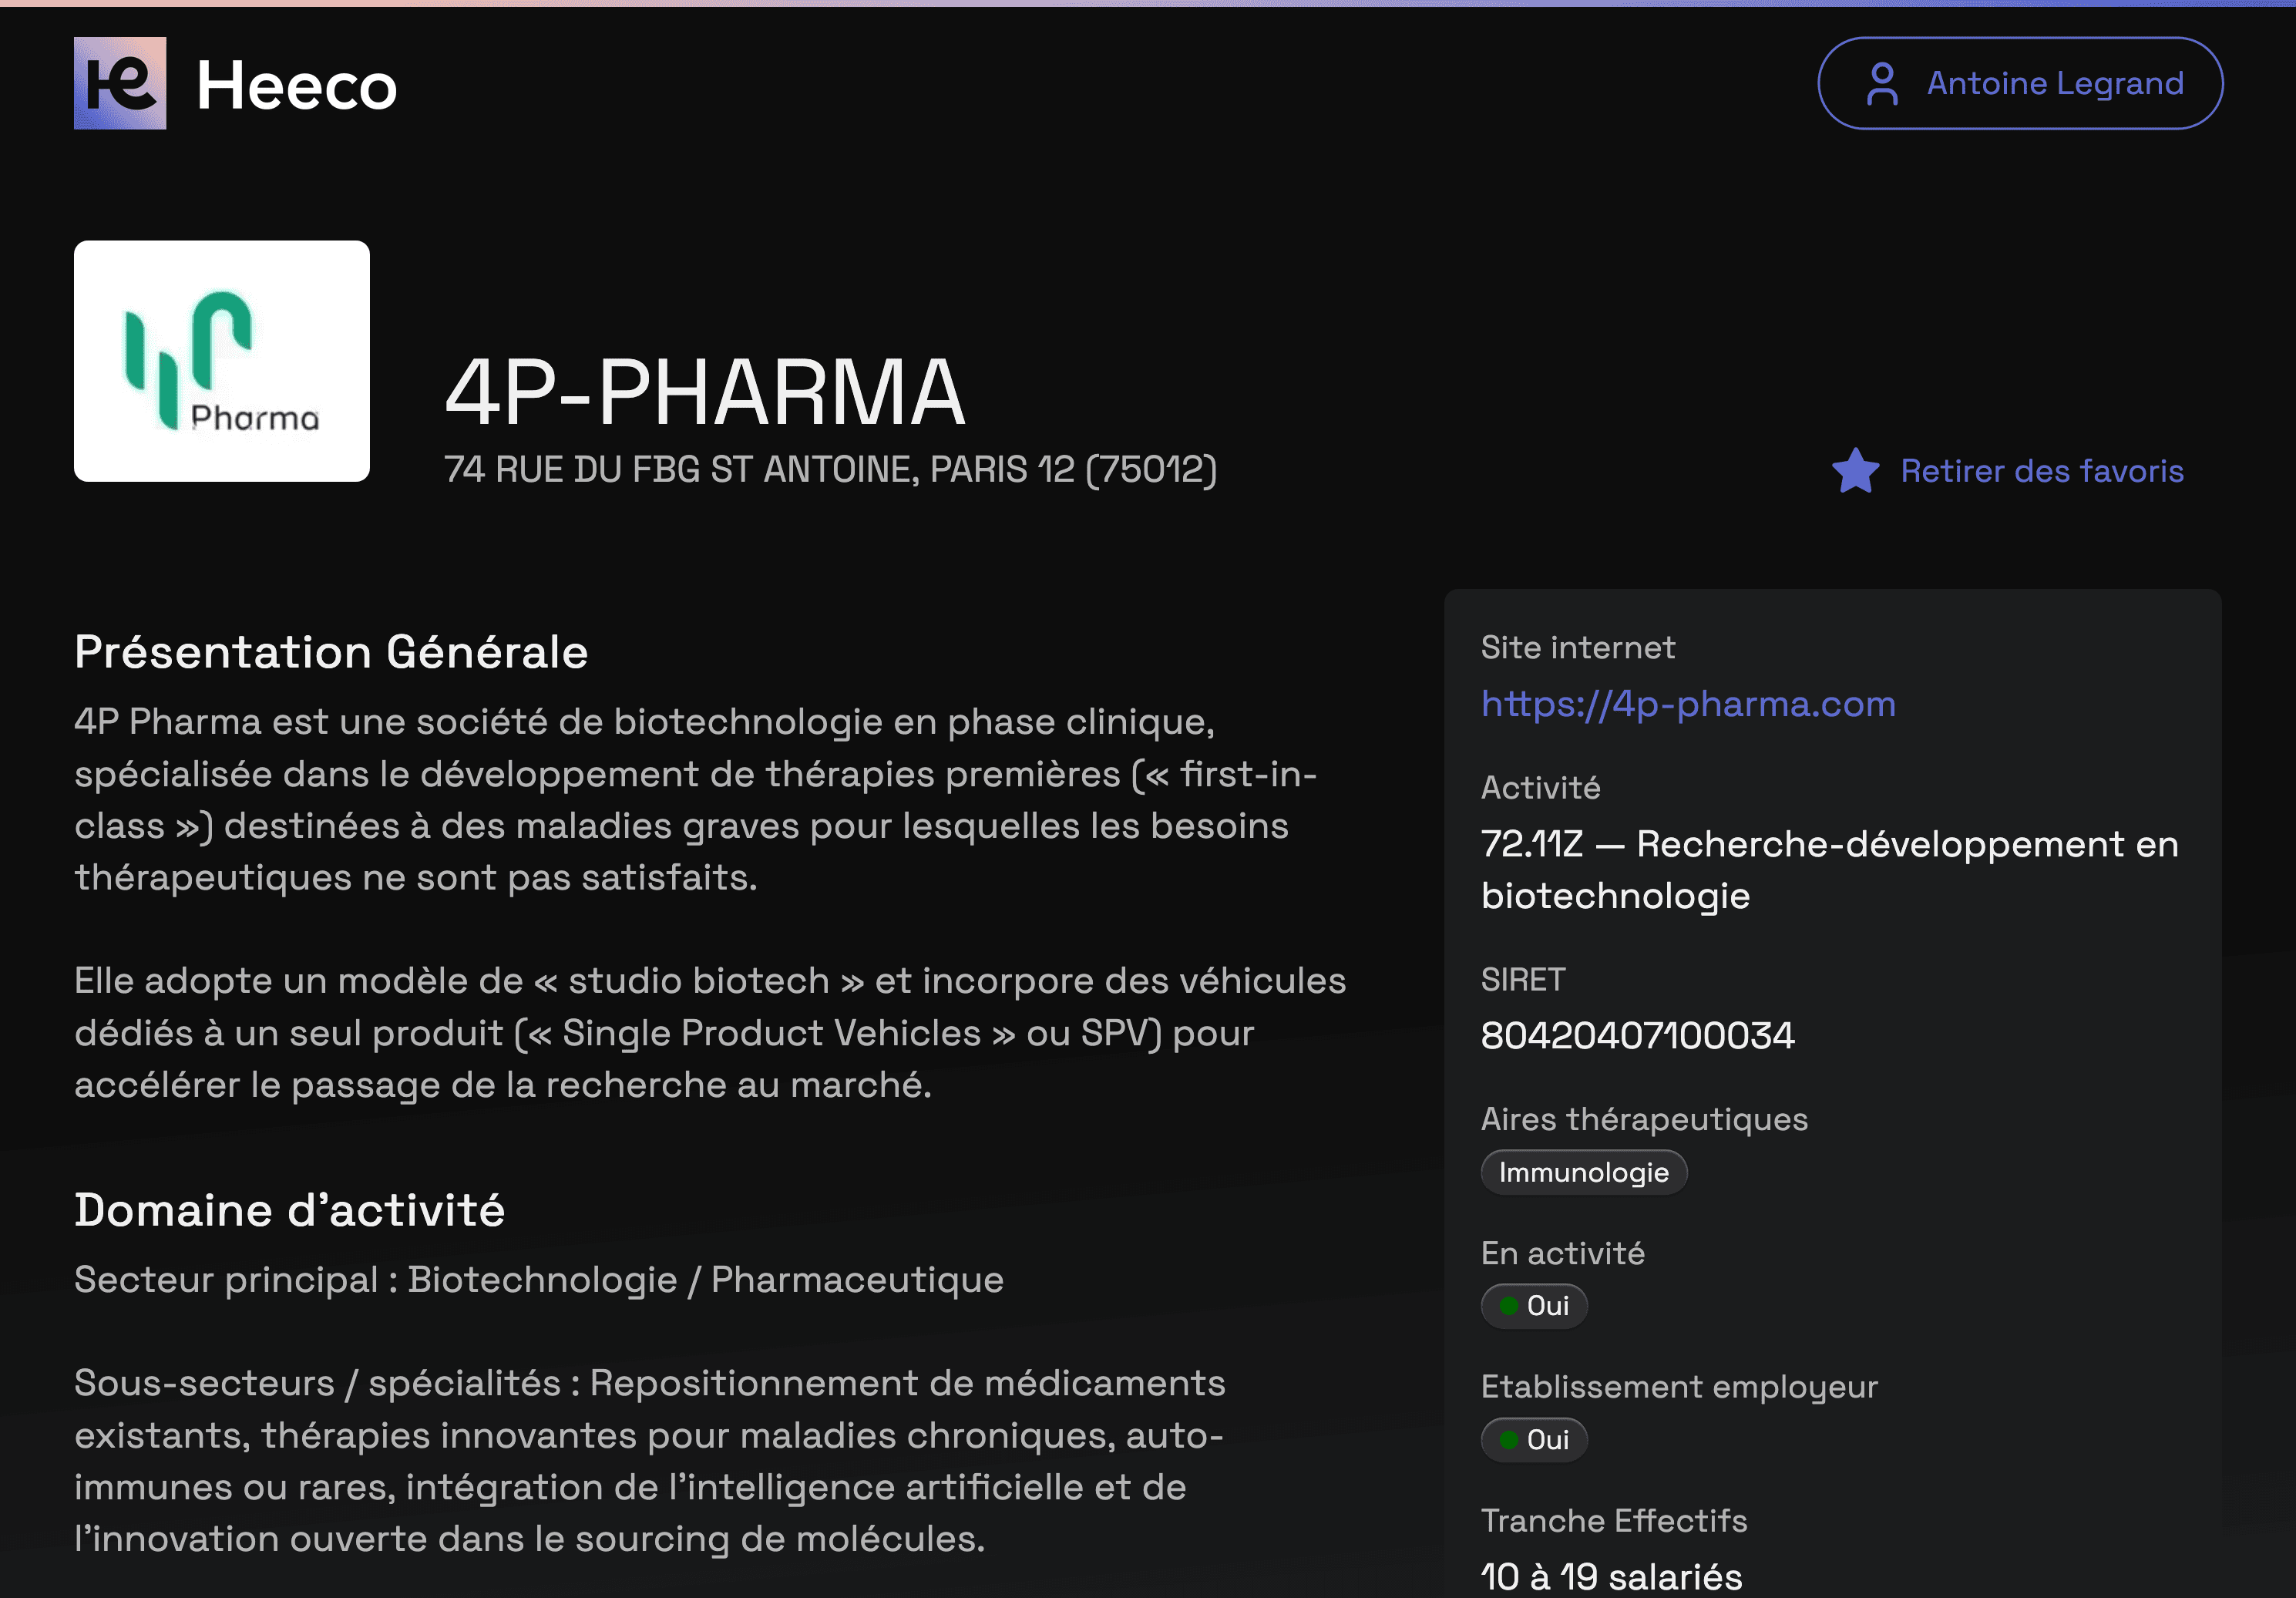The height and width of the screenshot is (1598, 2296).
Task: Click the user profile icon
Action: pos(1882,83)
